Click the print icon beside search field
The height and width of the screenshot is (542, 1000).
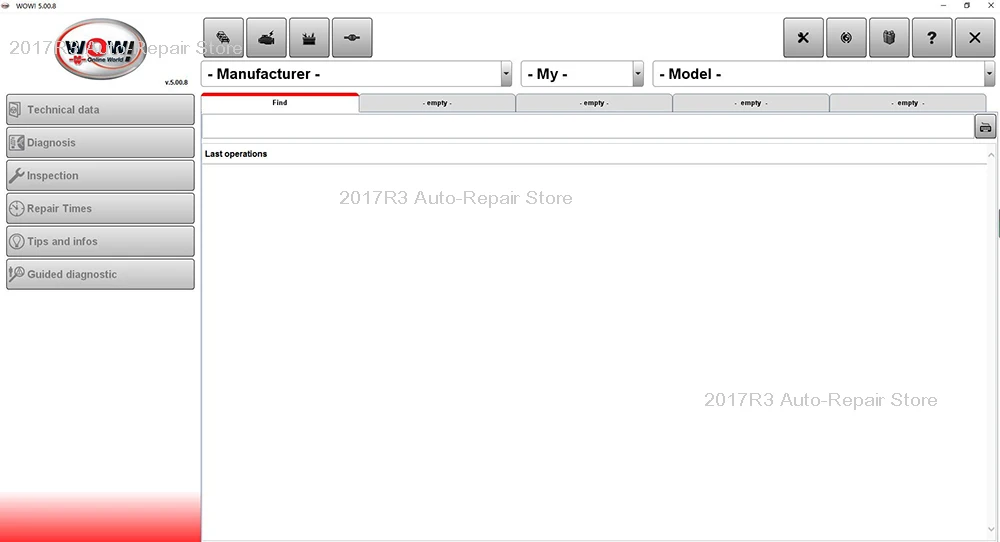point(985,127)
